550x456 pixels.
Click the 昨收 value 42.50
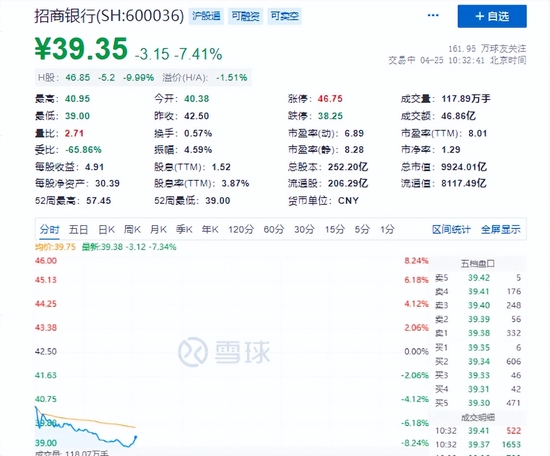[196, 116]
